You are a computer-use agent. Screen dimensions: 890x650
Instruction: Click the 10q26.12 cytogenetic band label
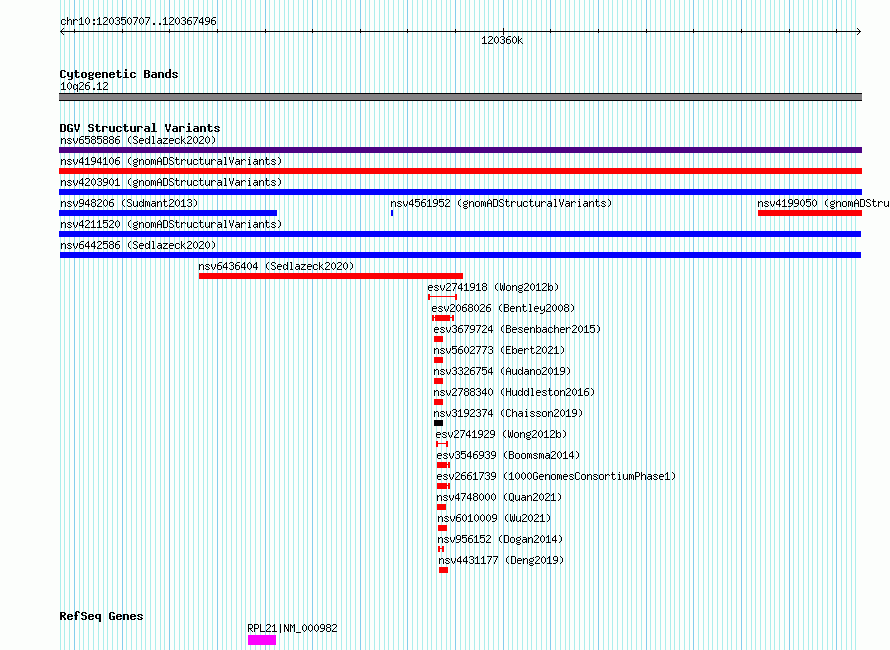84,86
